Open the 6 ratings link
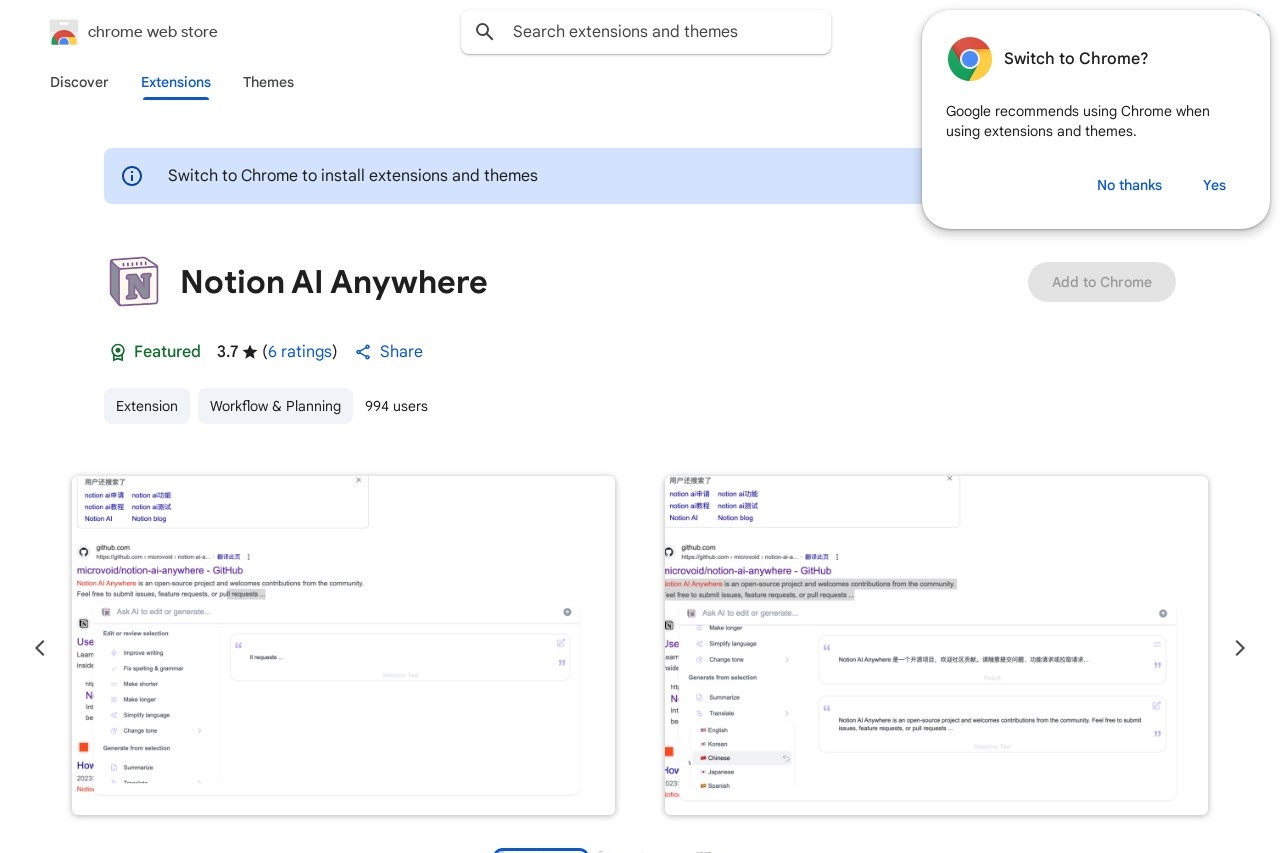This screenshot has height=853, width=1280. [300, 352]
